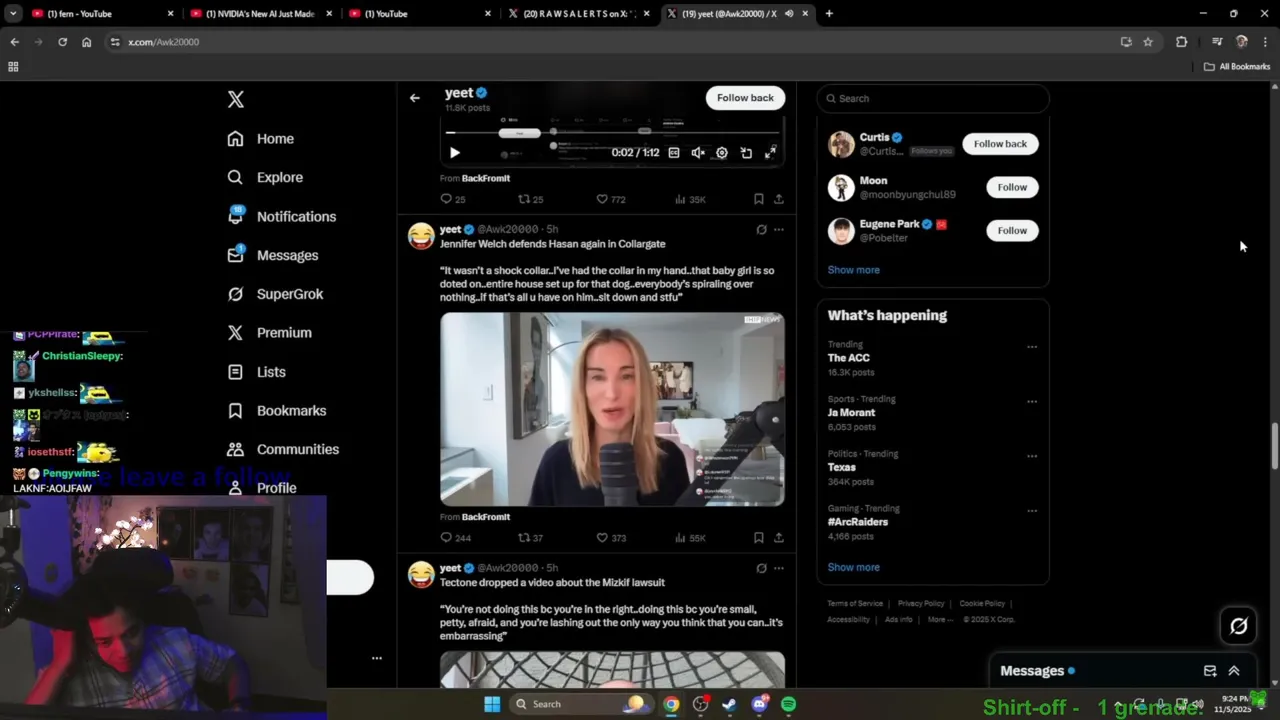Viewport: 1280px width, 720px height.
Task: Switch to the RAWSALERTS on X tab
Action: coord(577,14)
